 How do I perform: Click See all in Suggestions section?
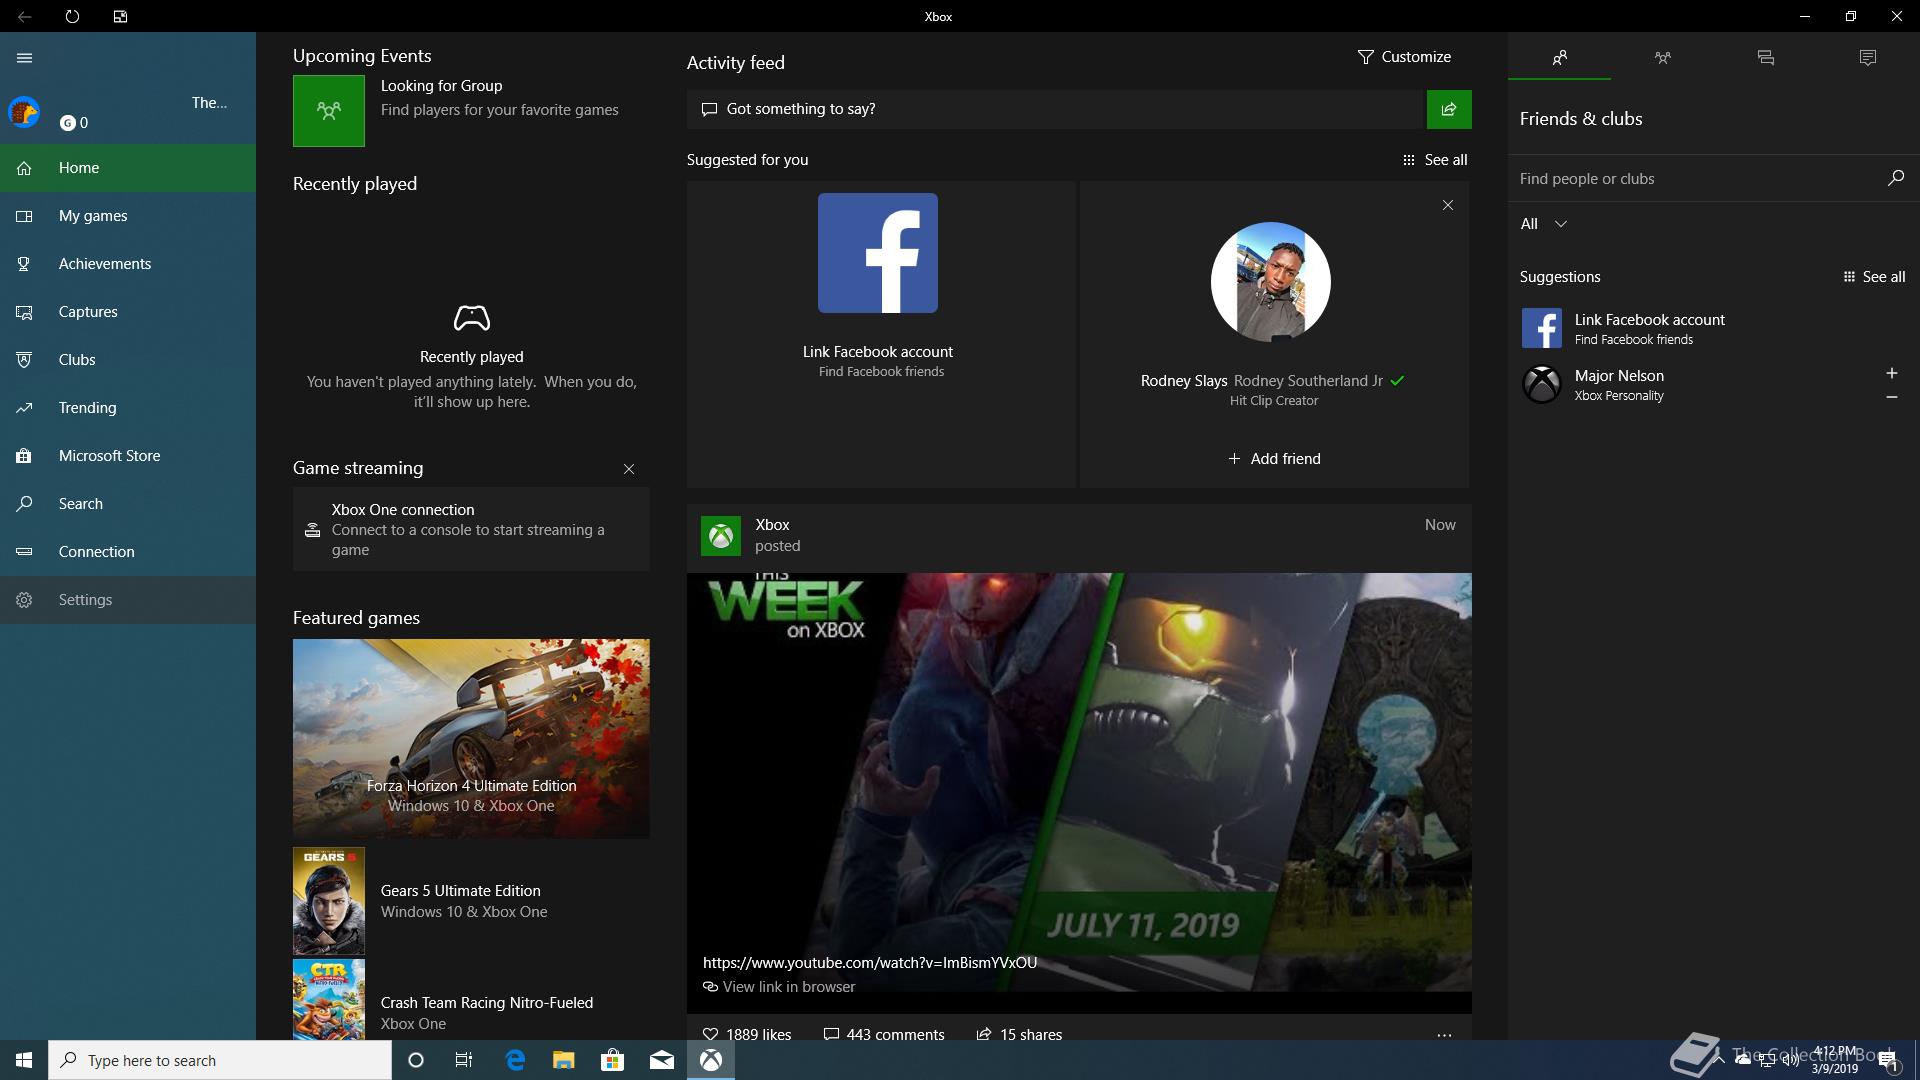click(x=1874, y=277)
